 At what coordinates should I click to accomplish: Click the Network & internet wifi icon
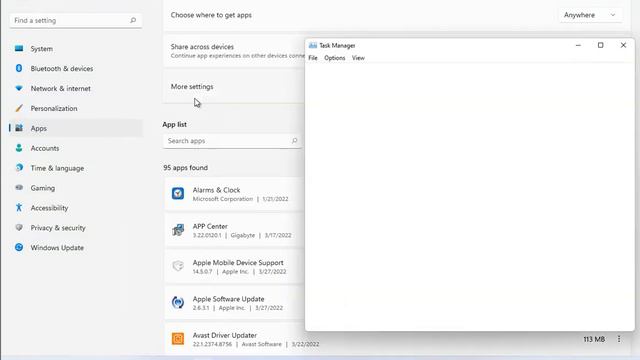(19, 88)
